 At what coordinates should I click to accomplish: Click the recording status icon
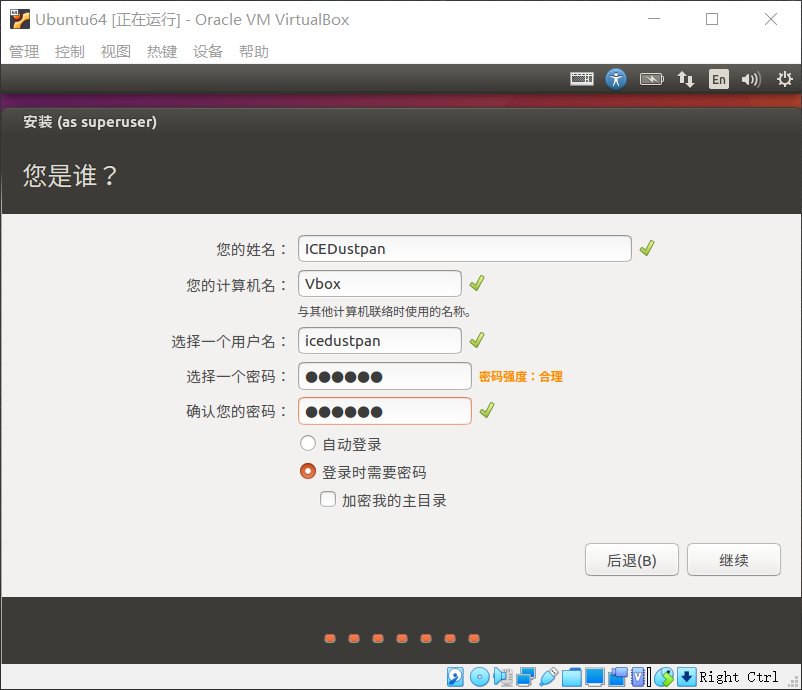pos(618,677)
